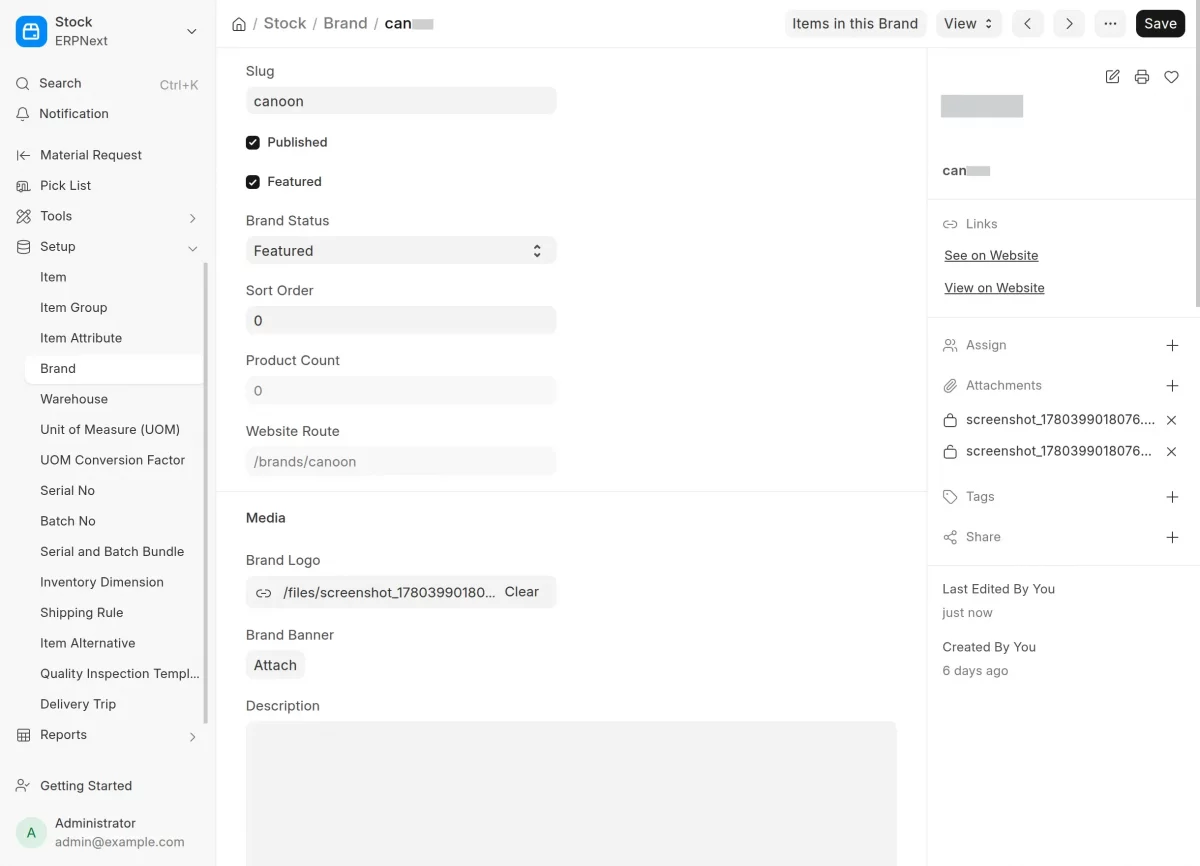Remove the second screenshot attachment
This screenshot has height=866, width=1200.
click(1171, 452)
